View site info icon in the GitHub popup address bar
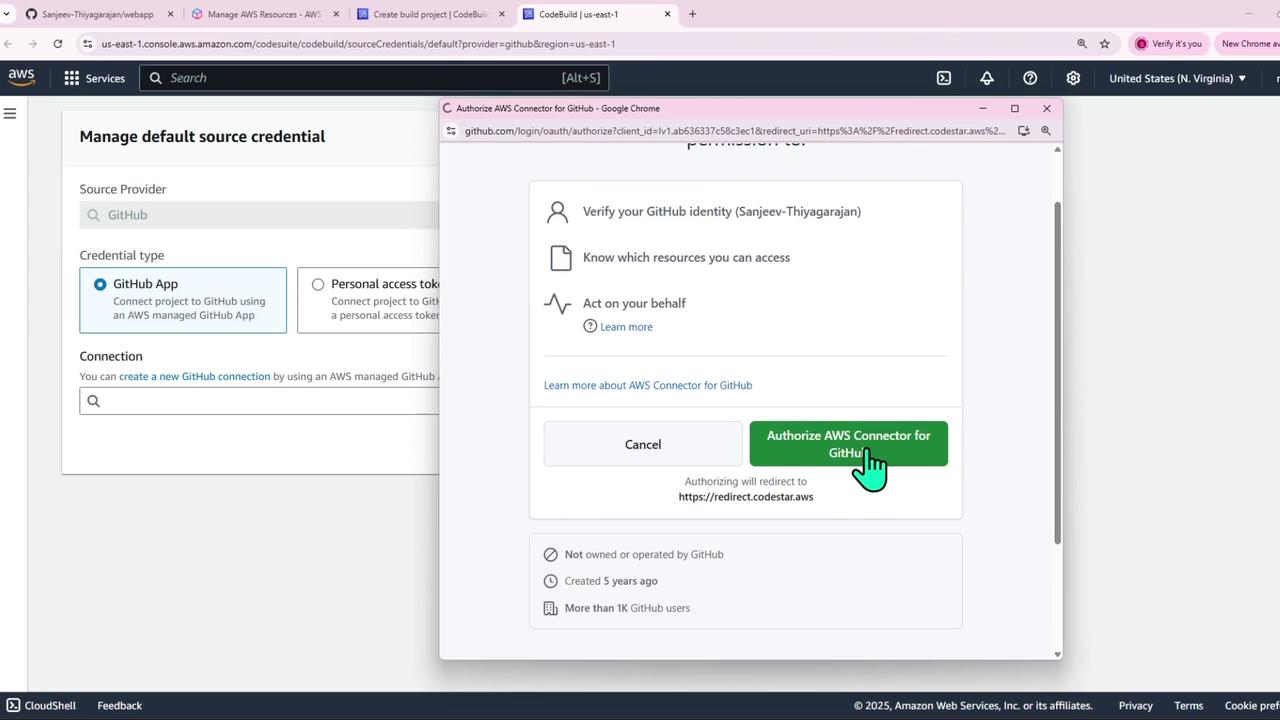 pos(451,131)
